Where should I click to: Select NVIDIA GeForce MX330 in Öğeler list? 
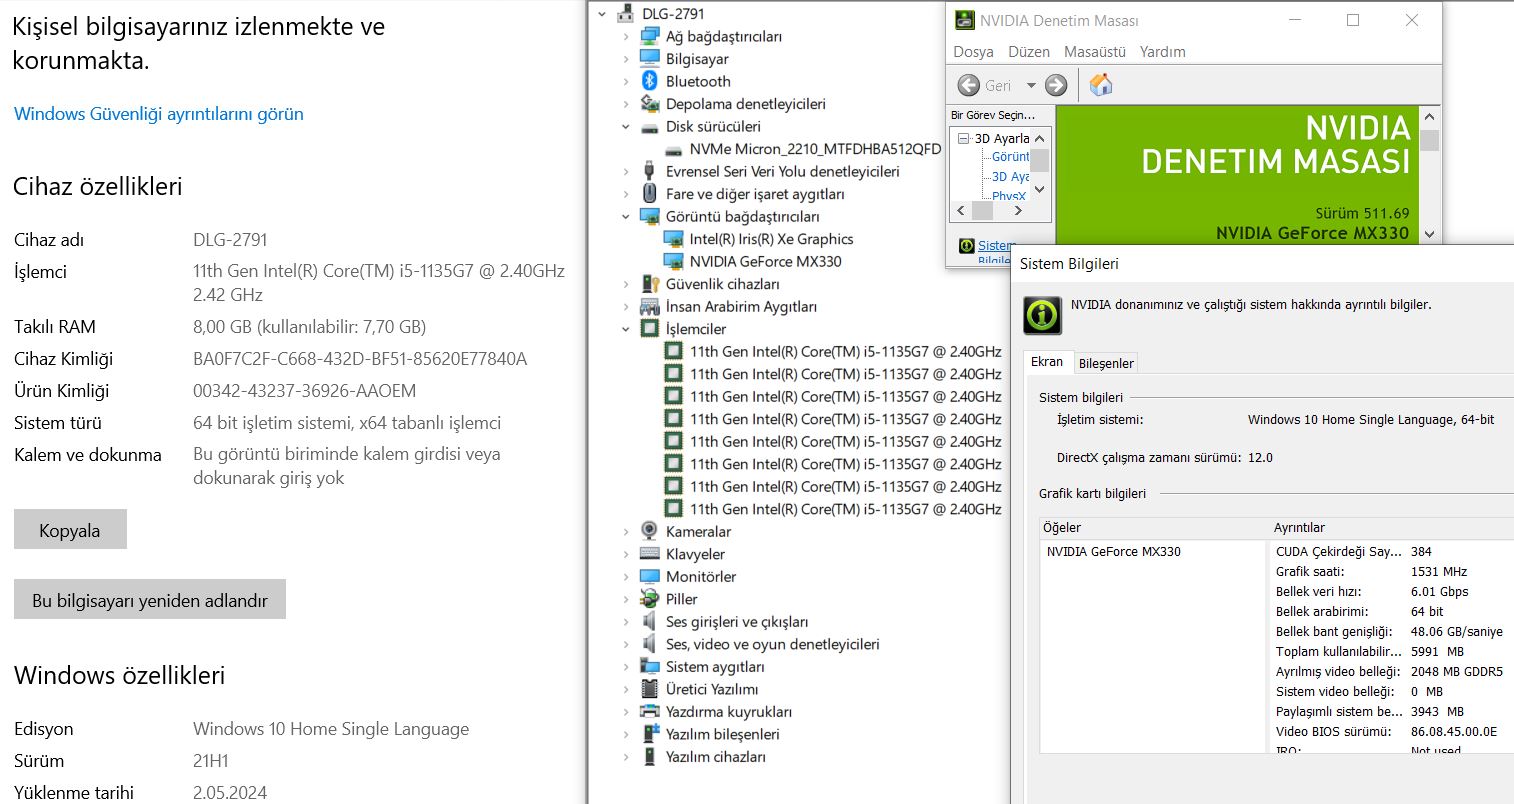(1113, 551)
